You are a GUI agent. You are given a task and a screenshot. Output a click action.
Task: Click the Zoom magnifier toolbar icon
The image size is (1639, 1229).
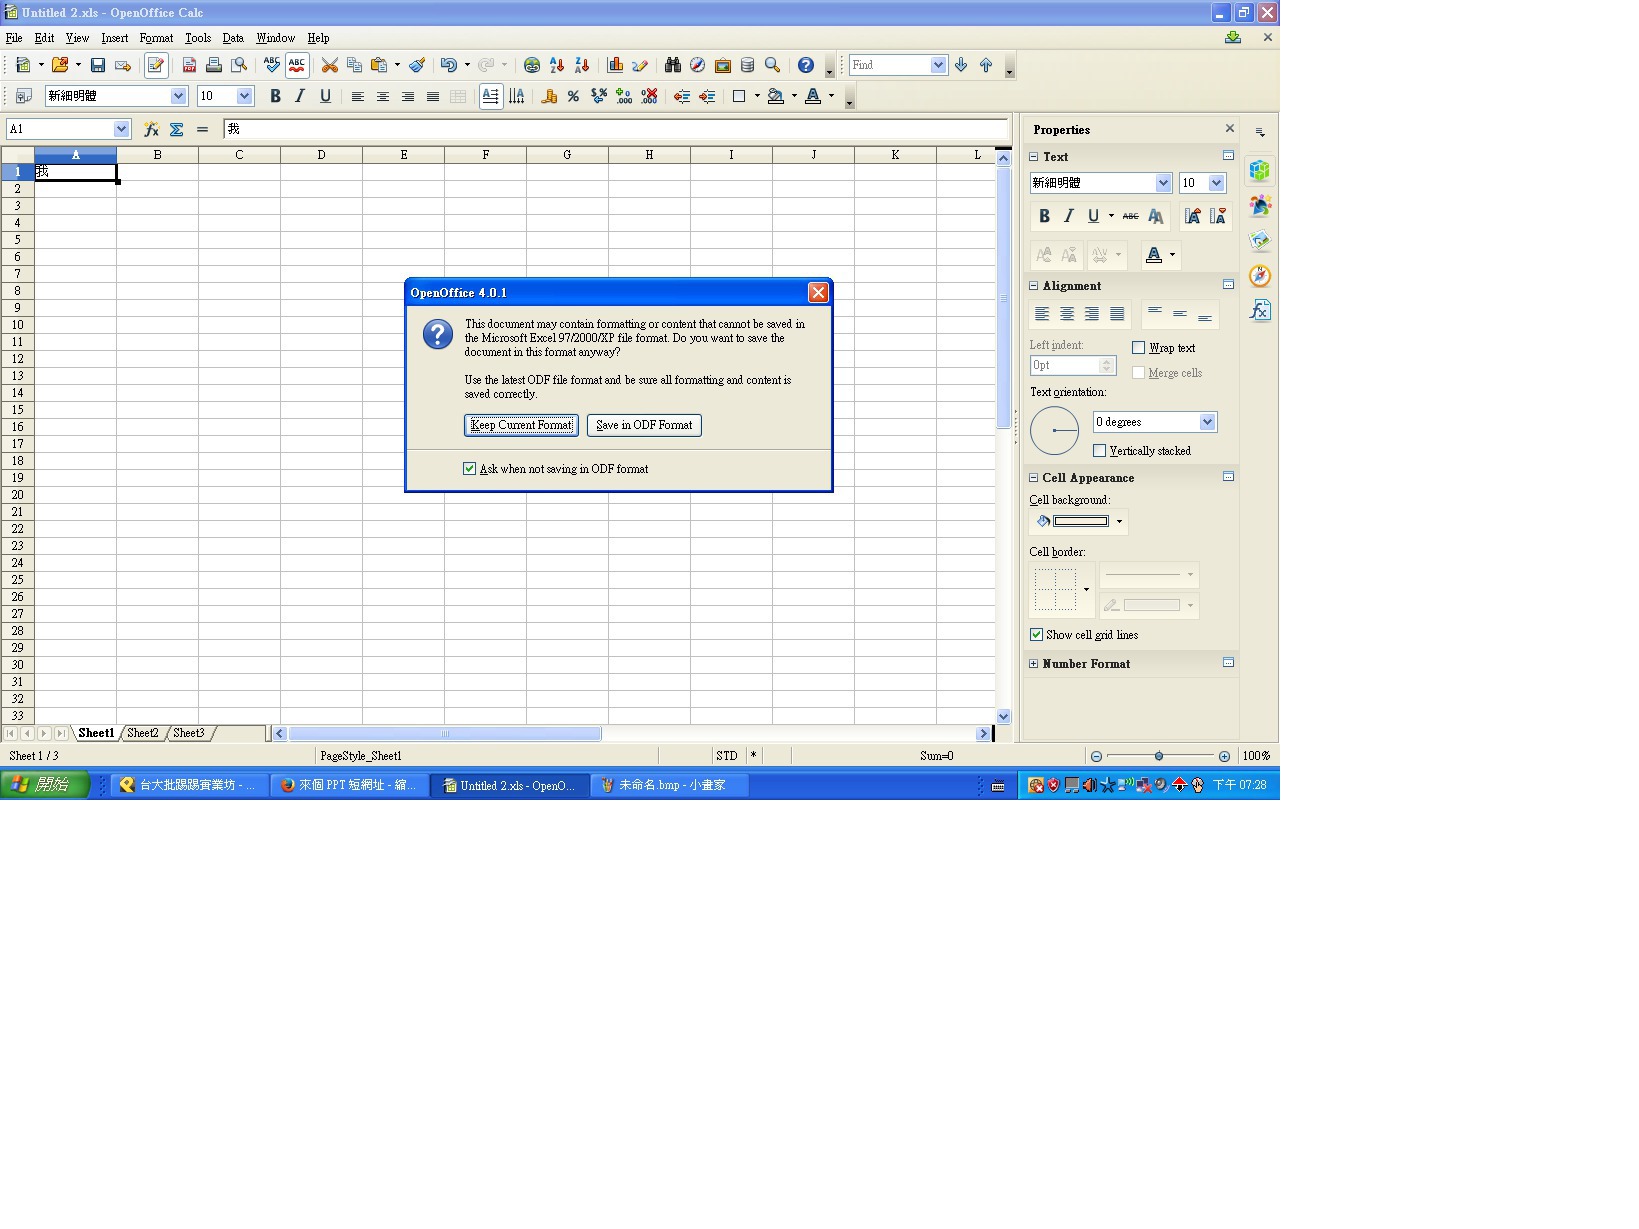tap(772, 65)
